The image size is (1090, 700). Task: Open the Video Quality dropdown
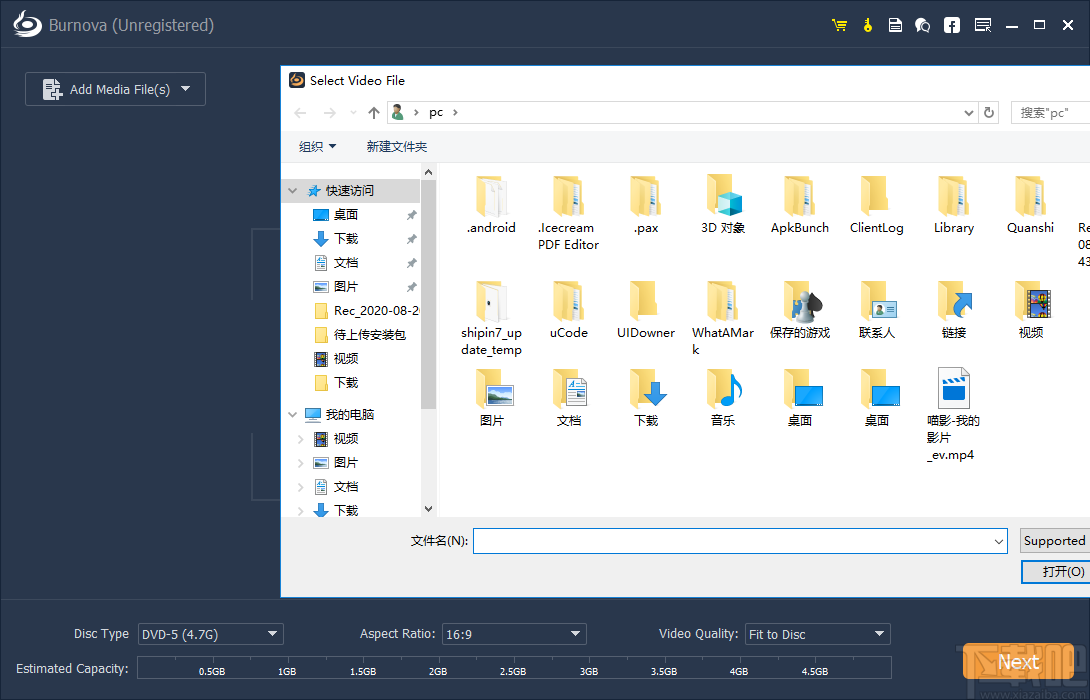point(817,634)
